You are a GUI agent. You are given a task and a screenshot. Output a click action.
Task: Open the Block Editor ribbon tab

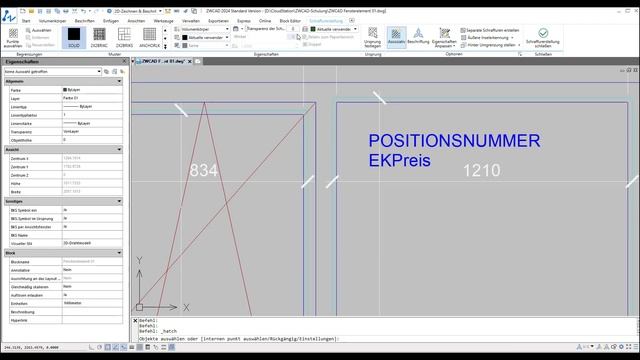coord(290,20)
